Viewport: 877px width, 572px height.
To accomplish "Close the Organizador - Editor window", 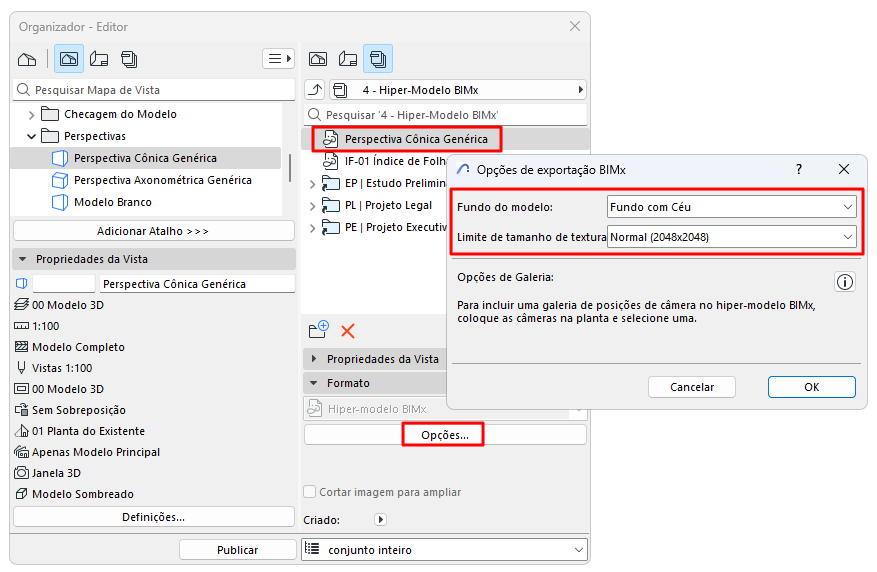I will (x=575, y=26).
